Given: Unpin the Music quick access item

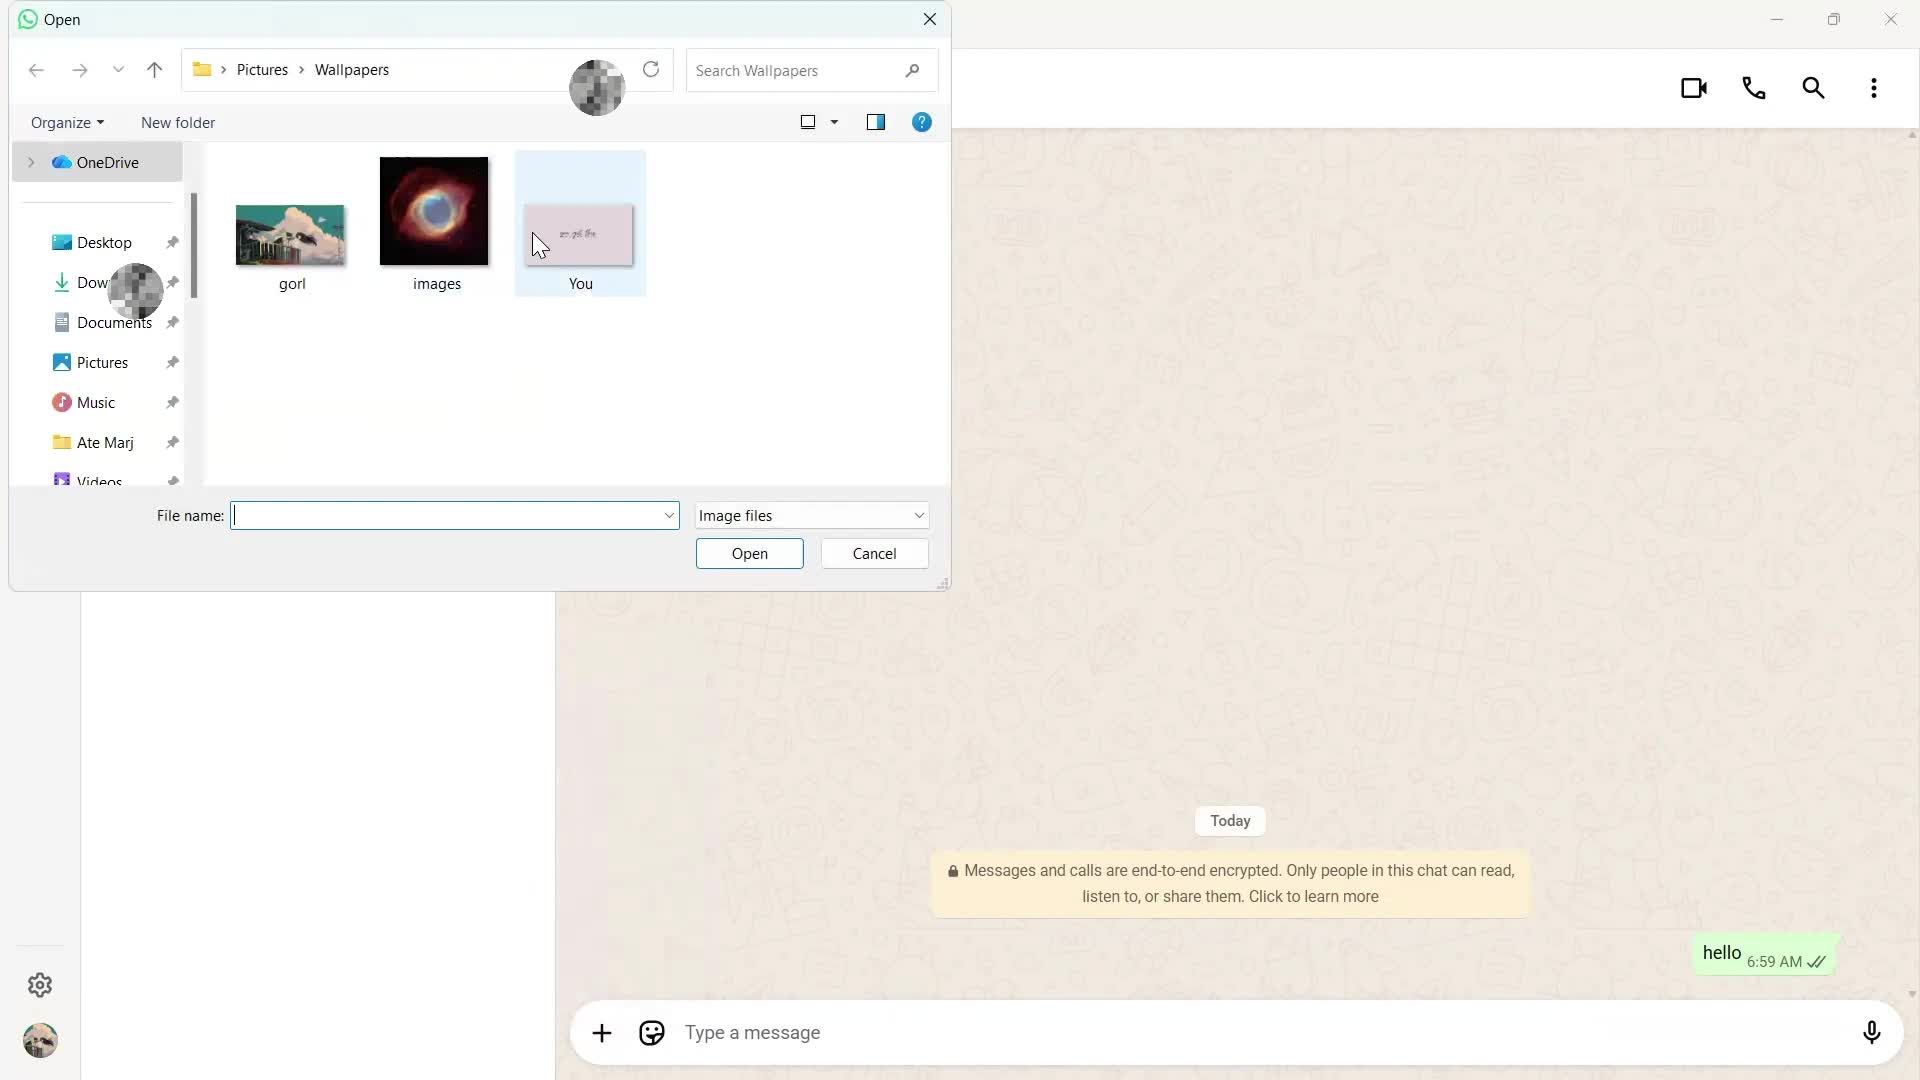Looking at the screenshot, I should [x=172, y=402].
